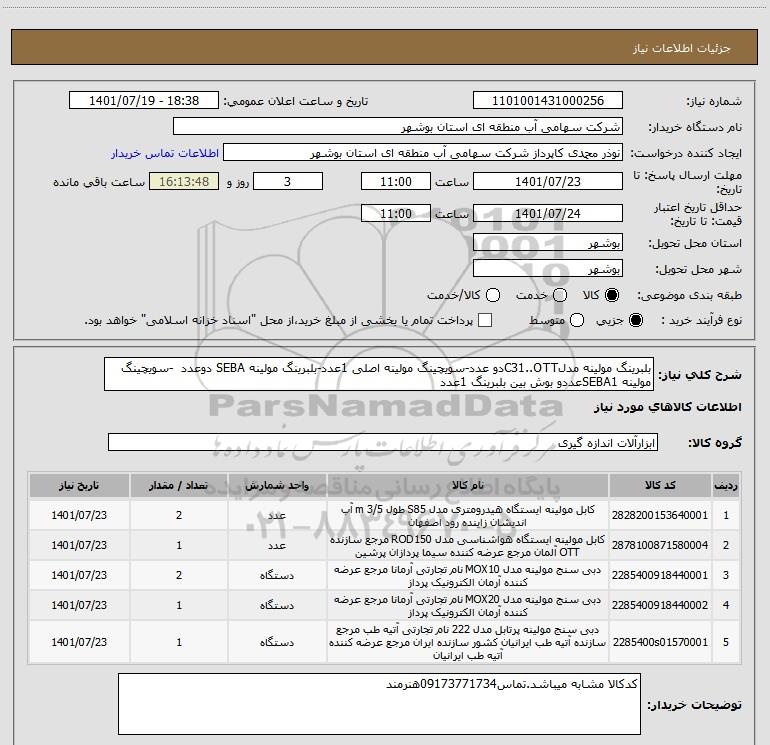The height and width of the screenshot is (745, 770).
Task: Select the کالا/خدمت radio button
Action: coord(493,295)
